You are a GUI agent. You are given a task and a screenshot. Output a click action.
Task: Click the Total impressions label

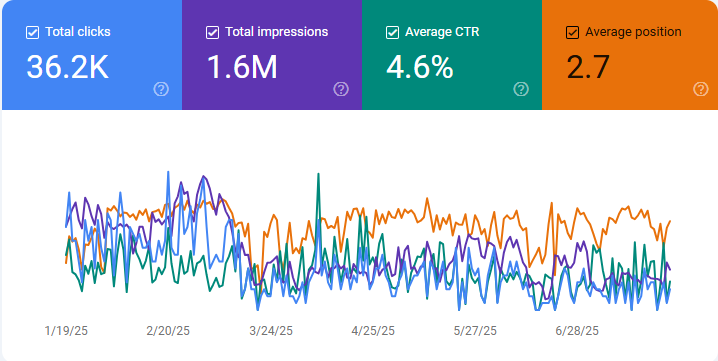[x=277, y=32]
